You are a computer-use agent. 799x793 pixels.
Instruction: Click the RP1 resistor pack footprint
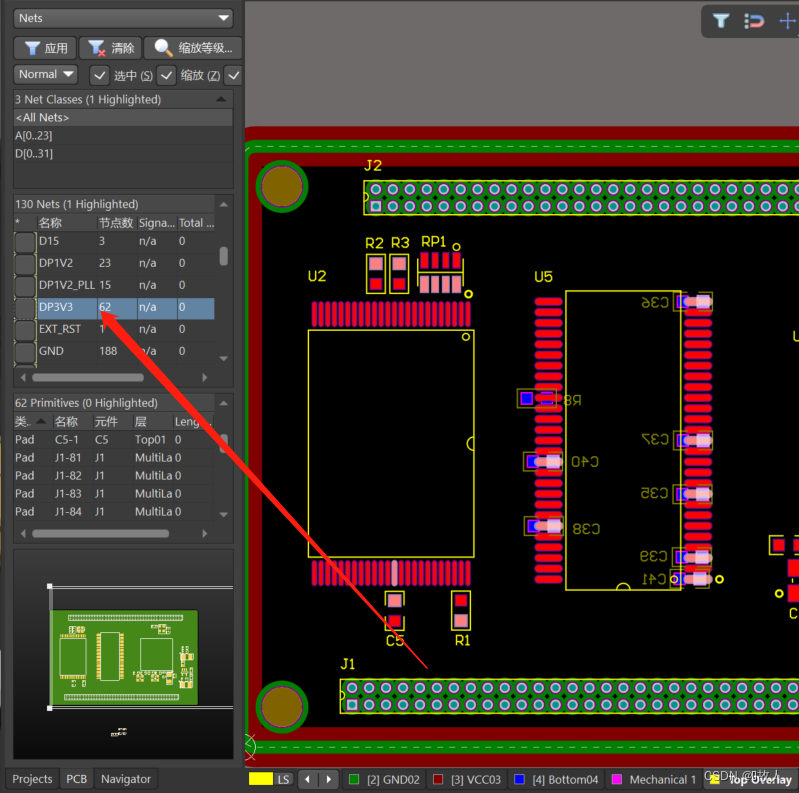(x=441, y=273)
